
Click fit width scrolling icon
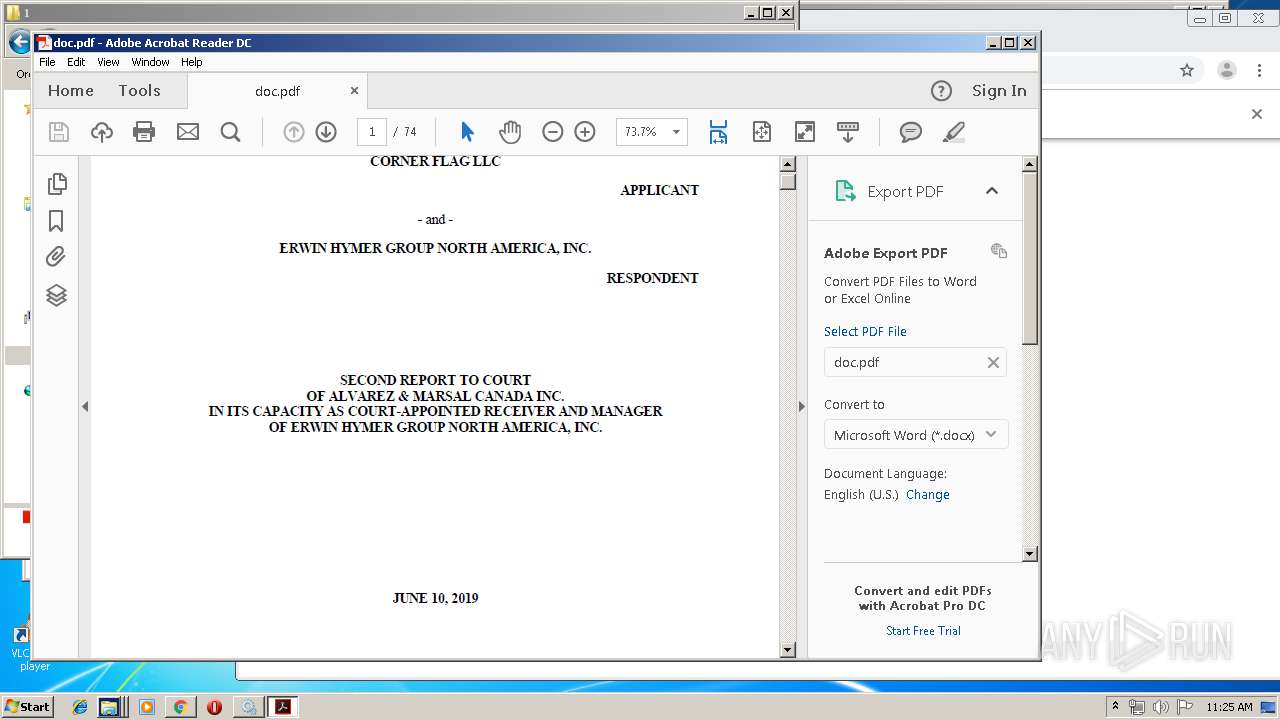click(x=718, y=132)
